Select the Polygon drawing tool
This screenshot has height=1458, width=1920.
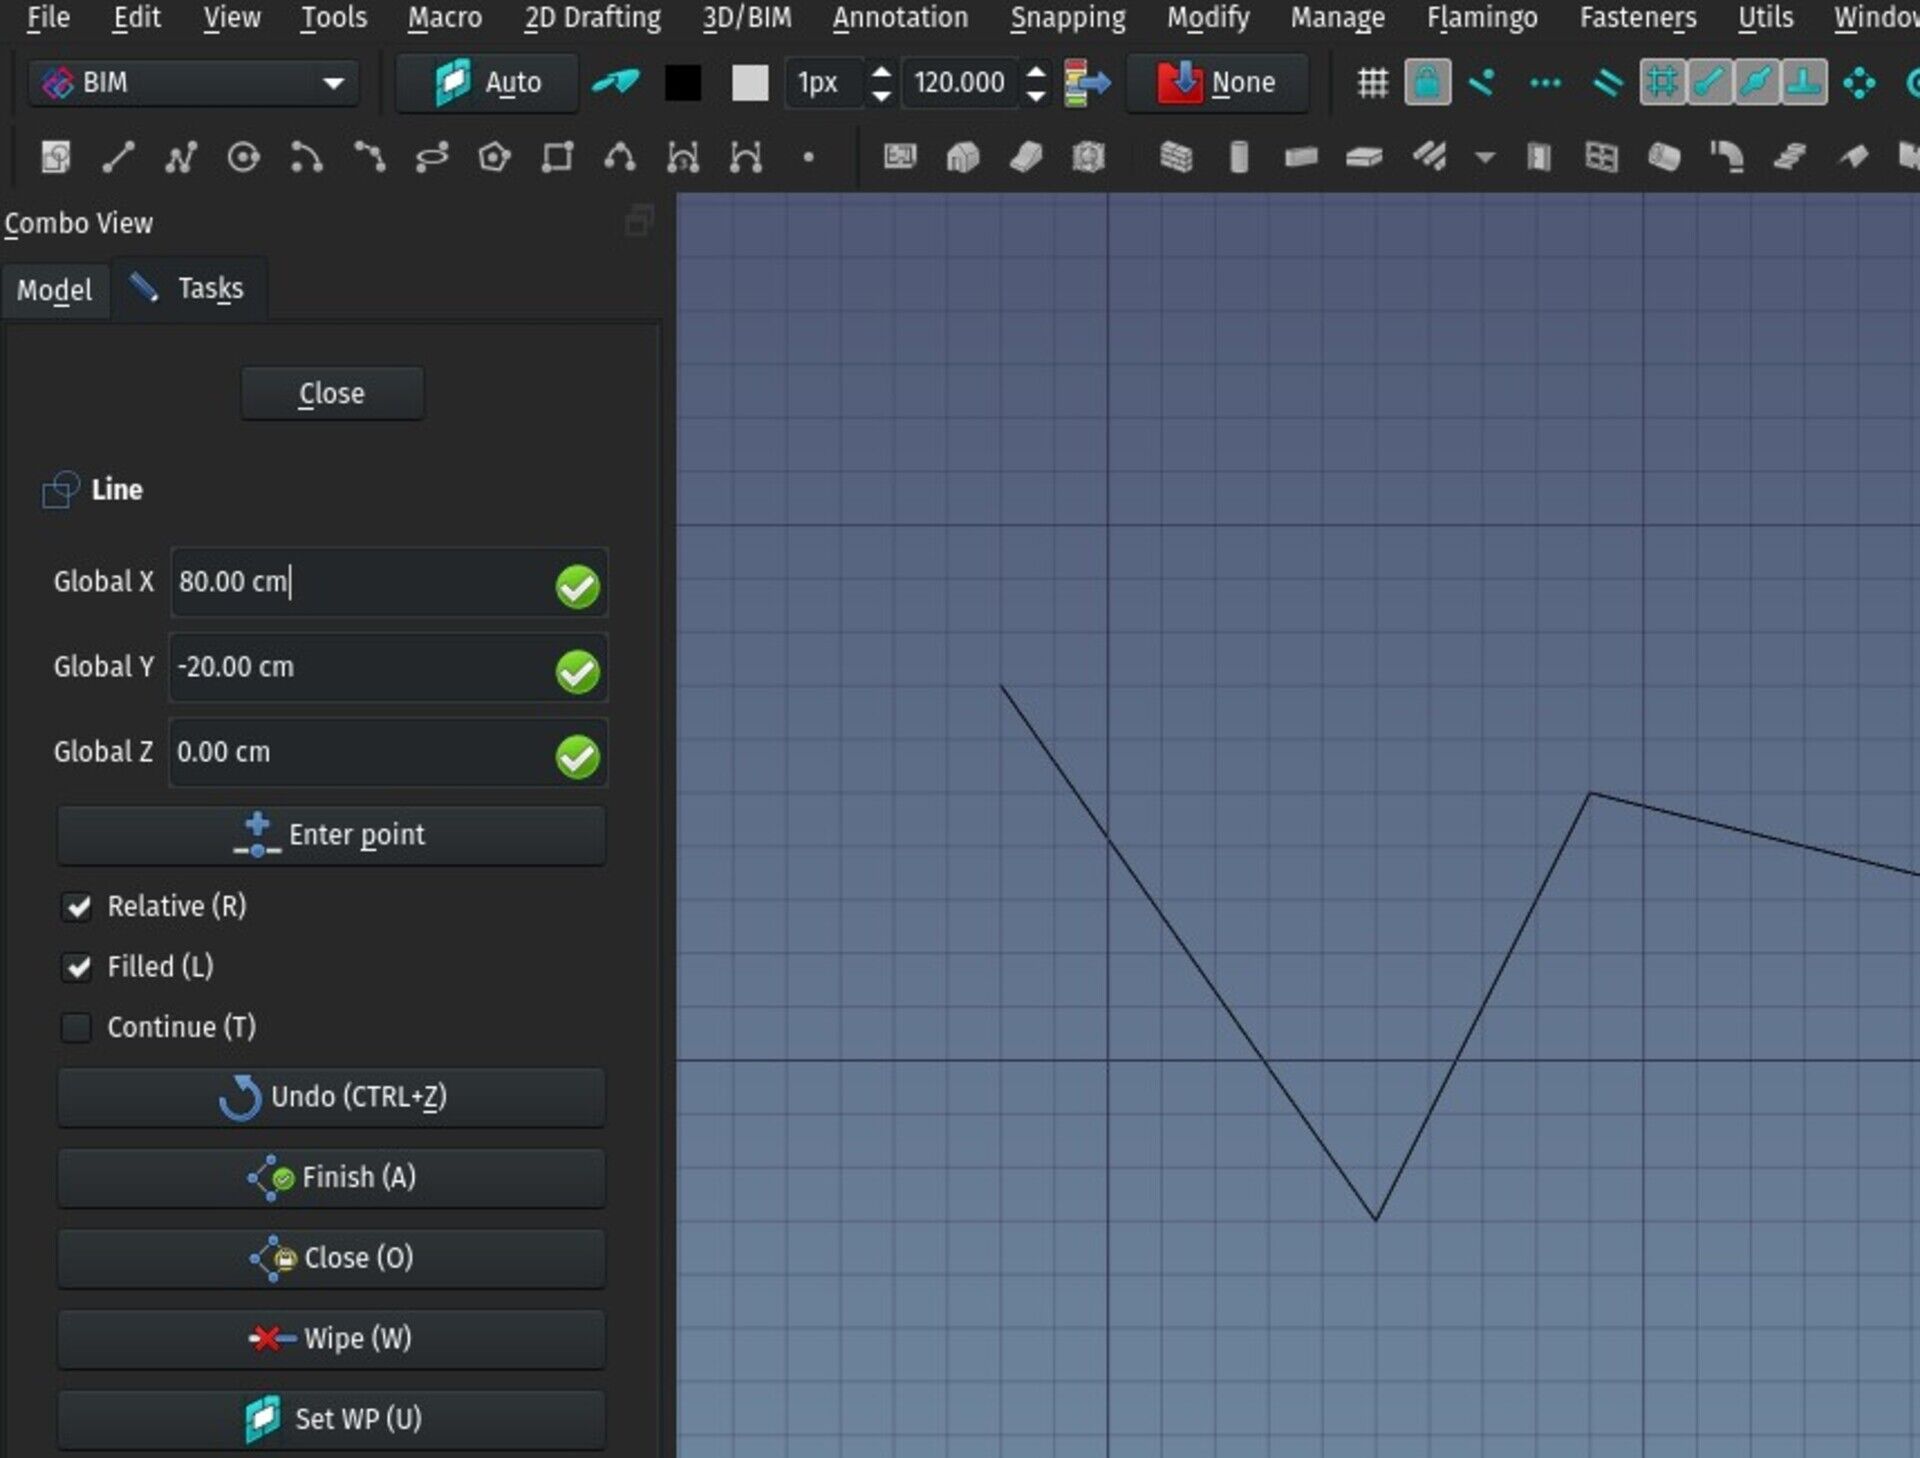[x=495, y=157]
